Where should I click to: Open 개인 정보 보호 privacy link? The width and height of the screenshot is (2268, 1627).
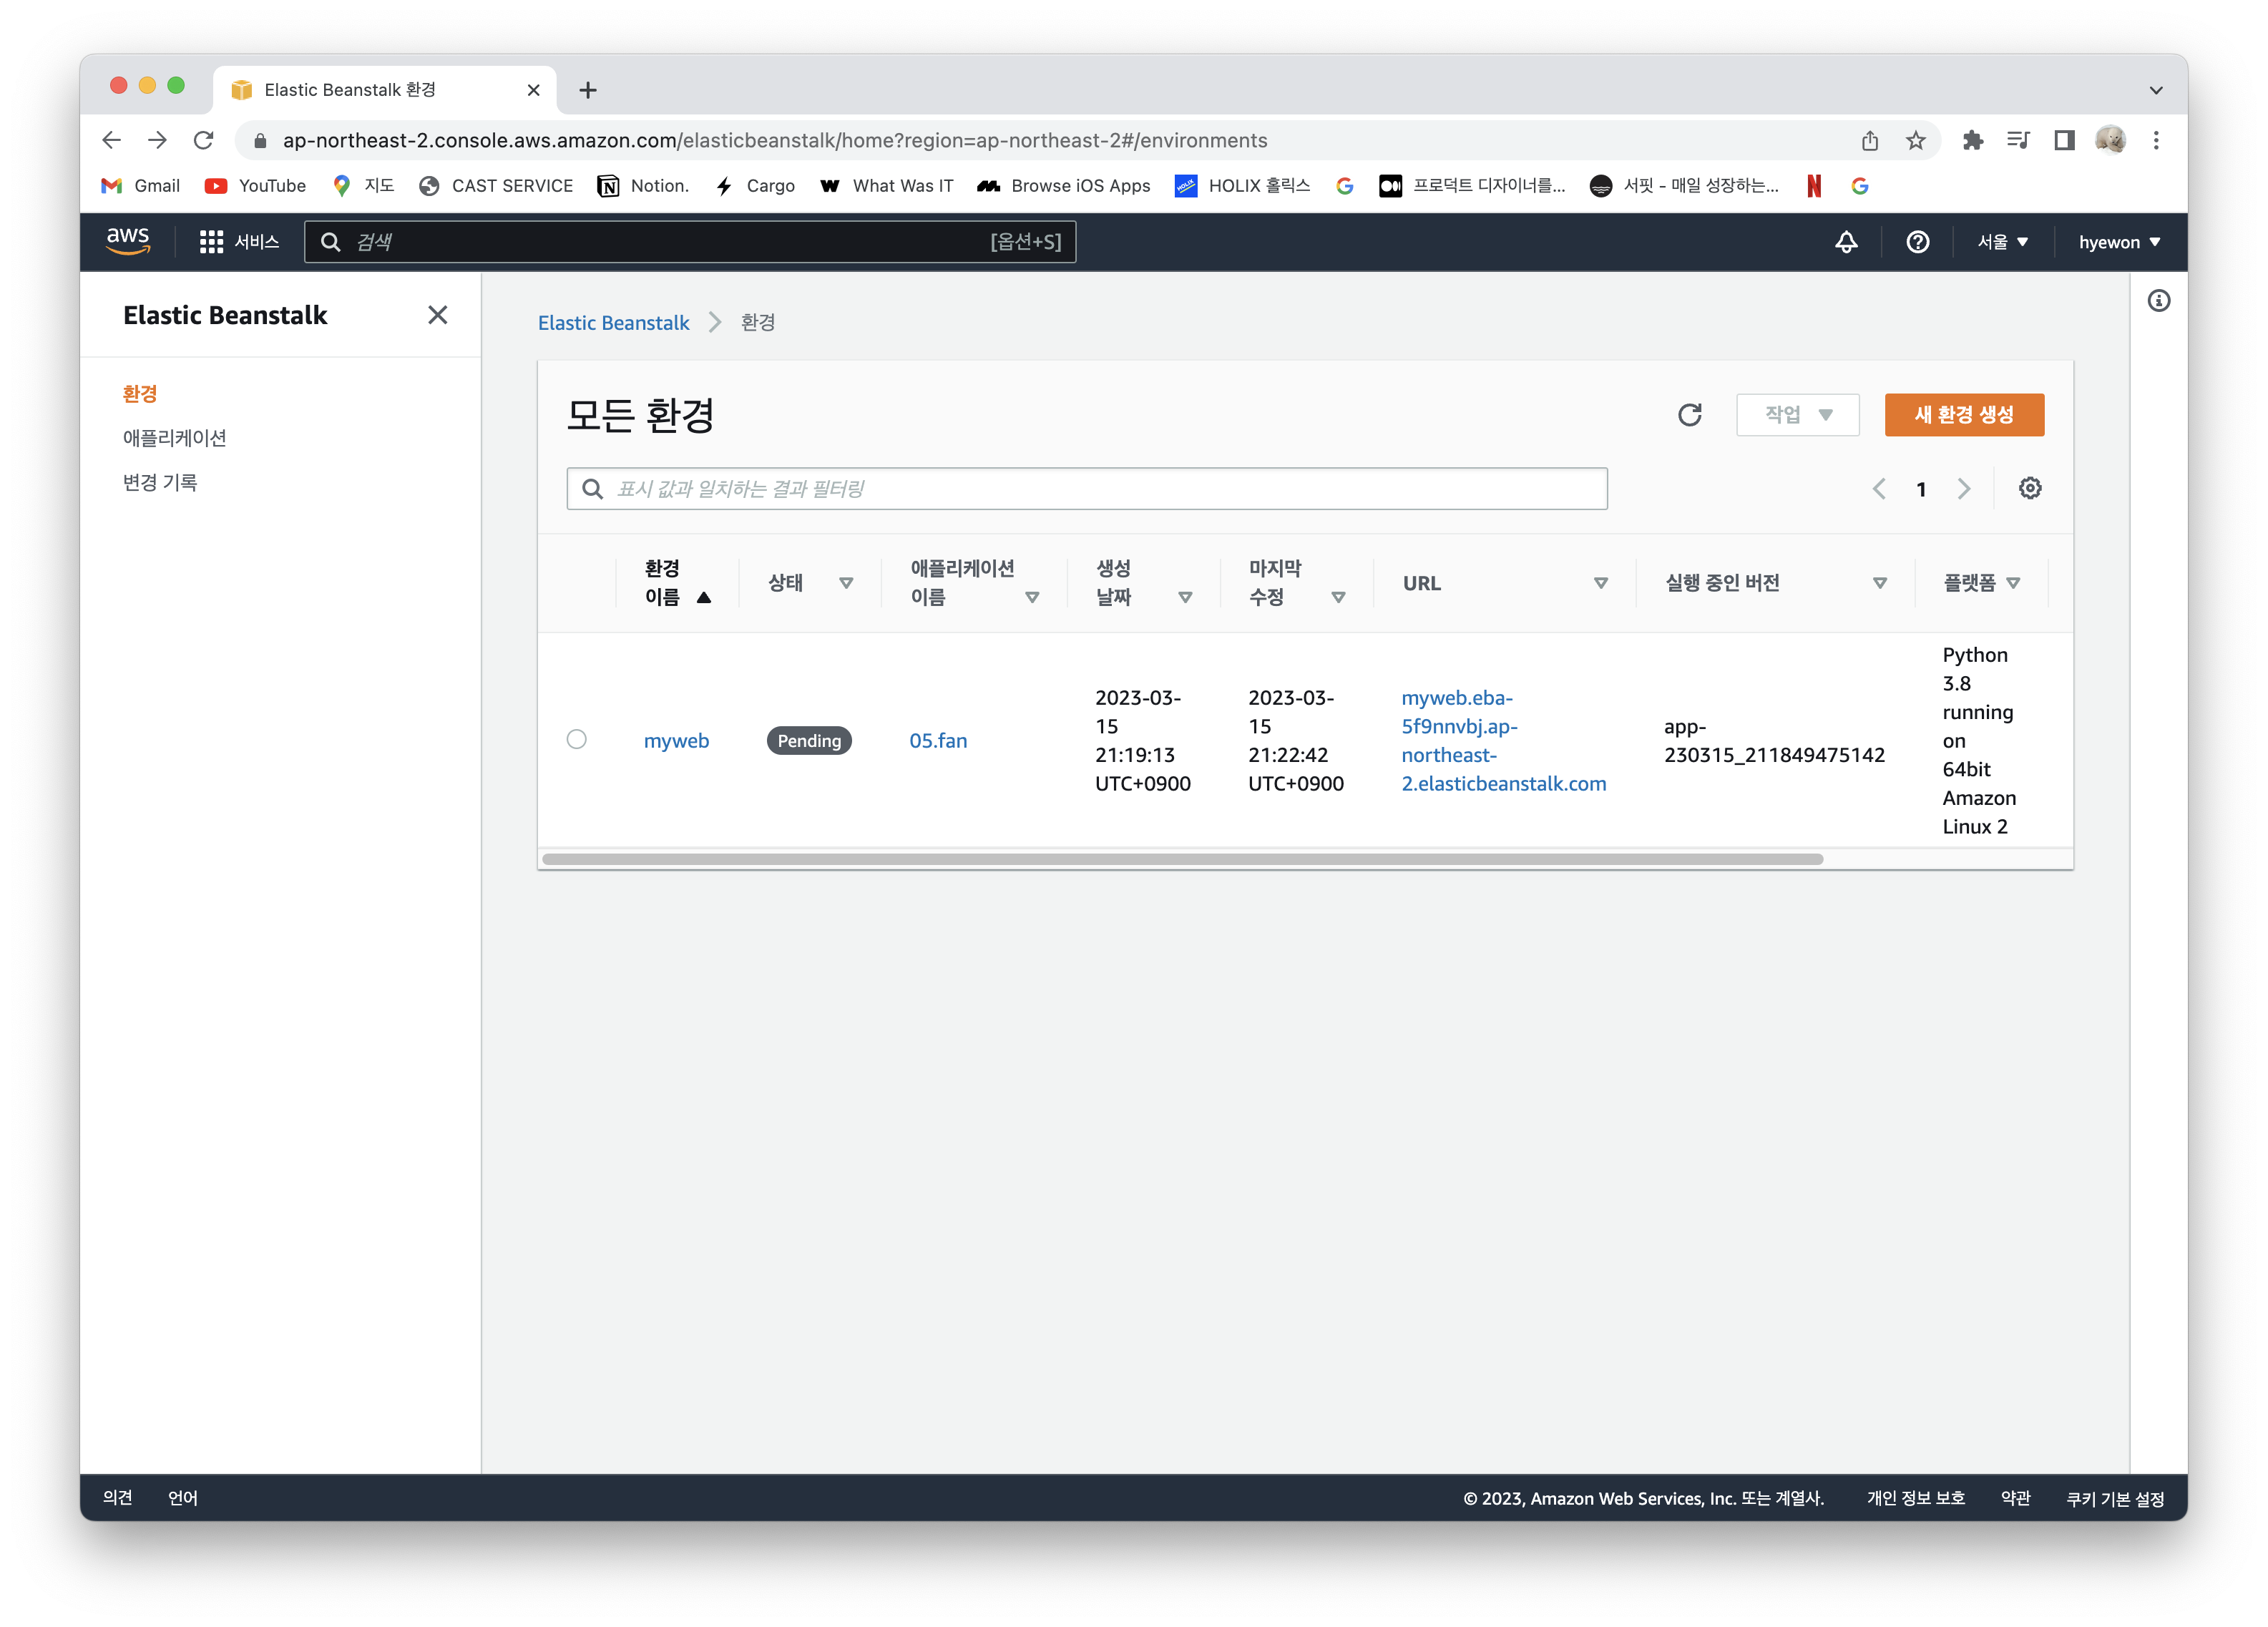[x=1915, y=1498]
